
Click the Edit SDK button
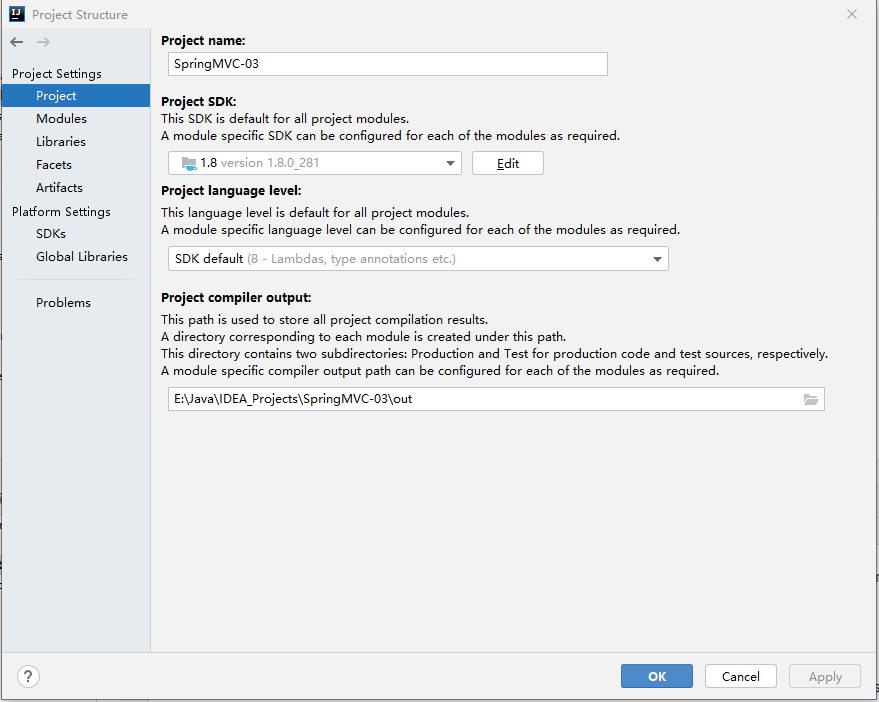coord(508,163)
